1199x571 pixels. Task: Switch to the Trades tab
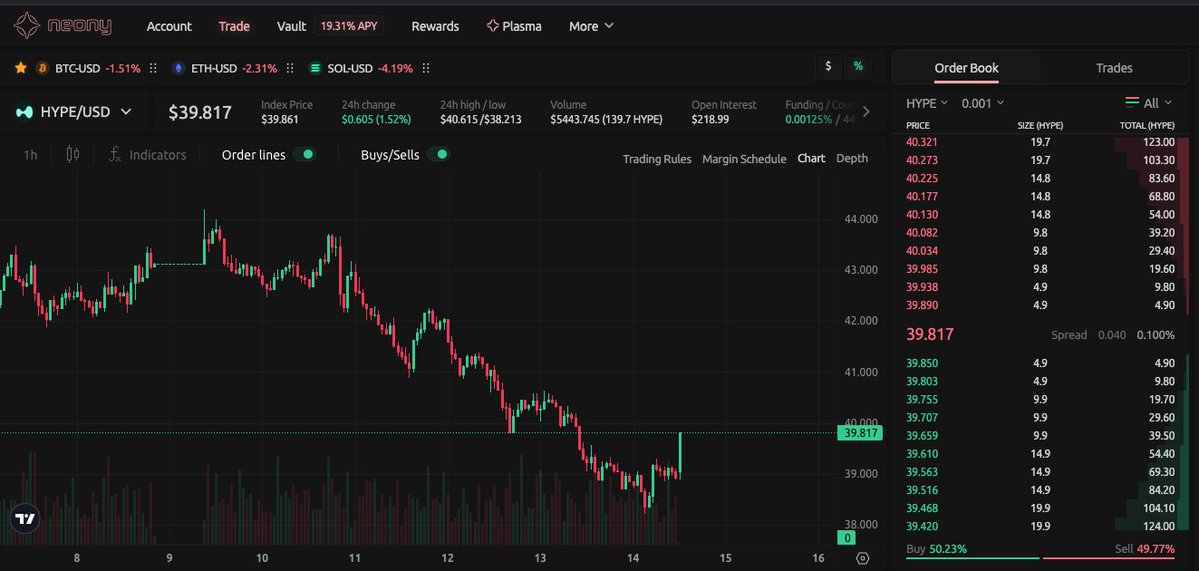pos(1114,68)
